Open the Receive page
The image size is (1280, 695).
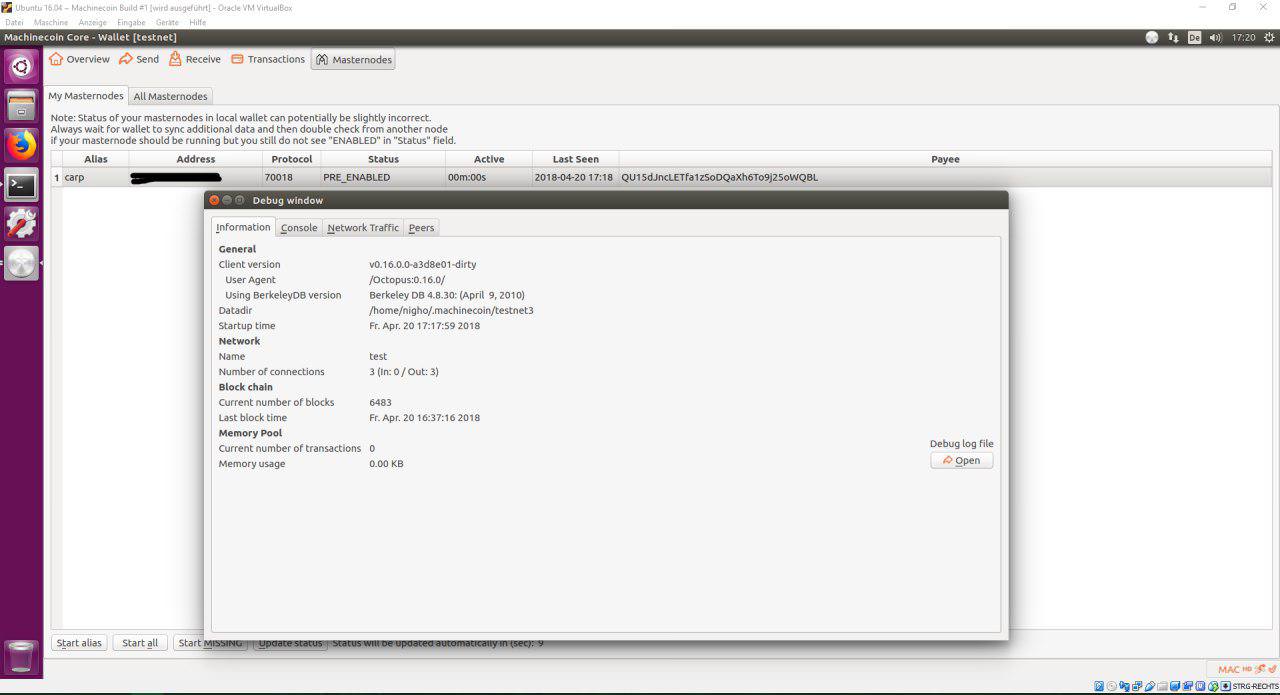[x=195, y=59]
